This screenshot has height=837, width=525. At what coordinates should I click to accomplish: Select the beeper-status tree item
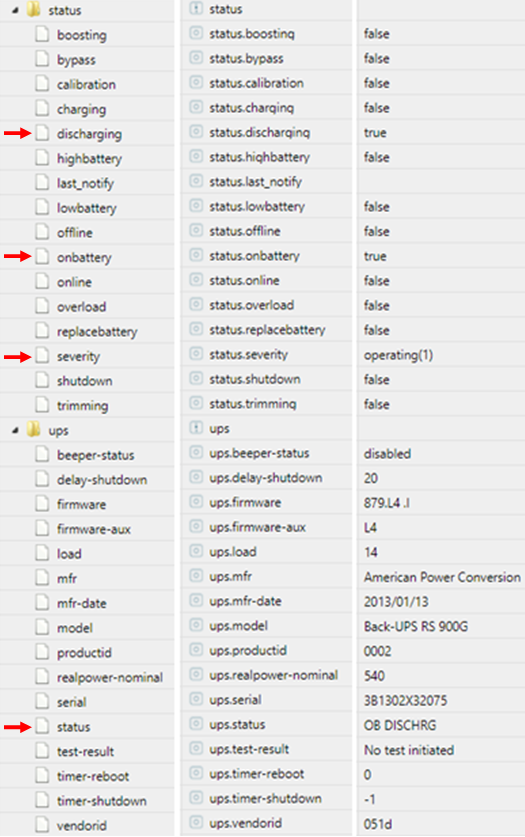96,455
